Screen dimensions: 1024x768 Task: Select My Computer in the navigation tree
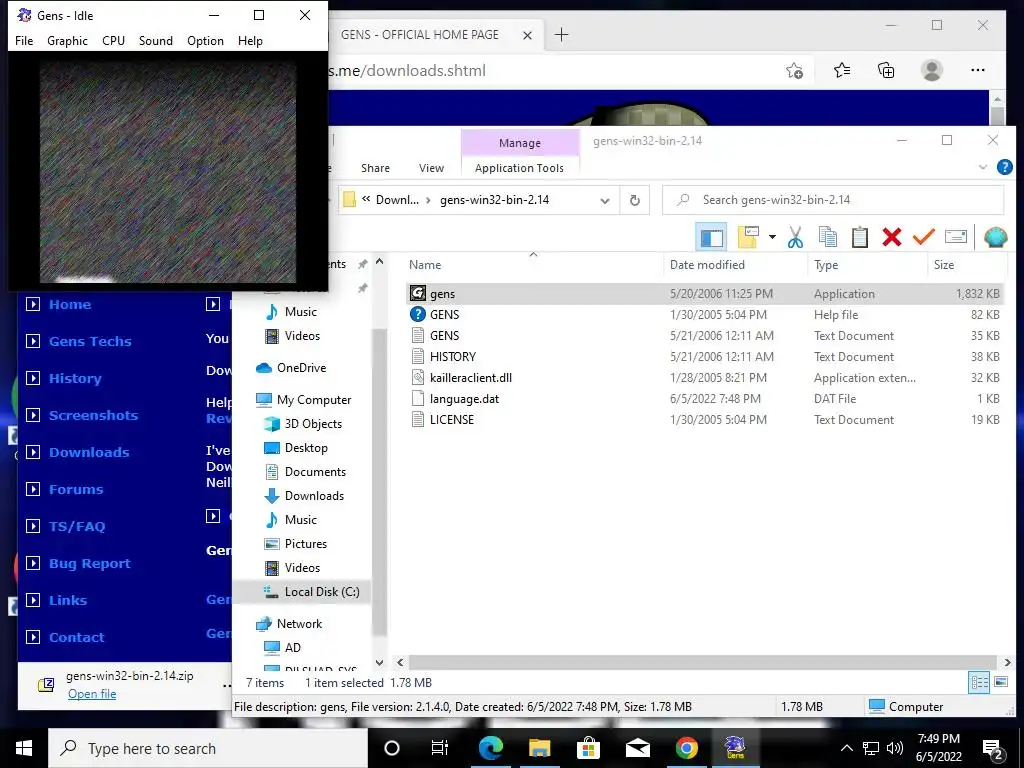tap(313, 400)
